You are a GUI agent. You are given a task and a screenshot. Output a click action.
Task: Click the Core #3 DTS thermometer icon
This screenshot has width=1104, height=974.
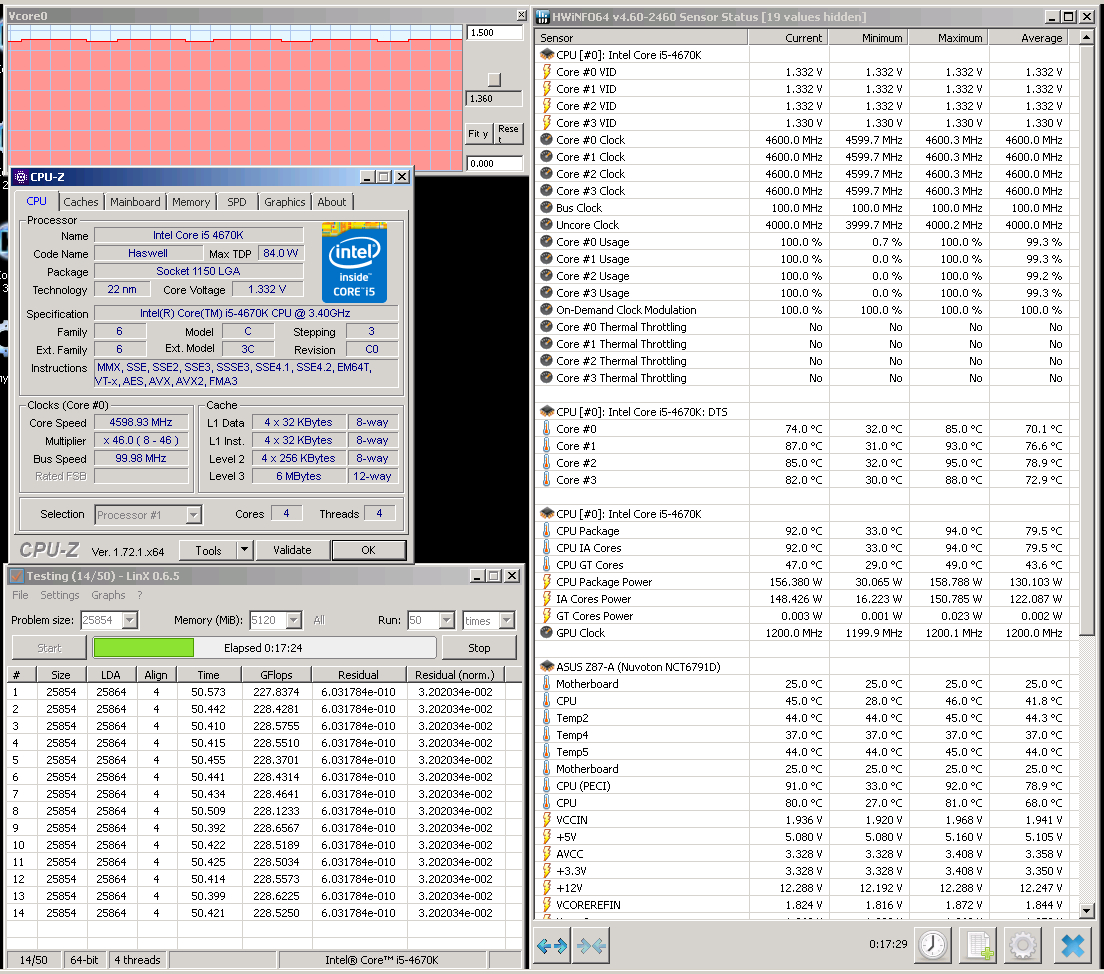coord(546,480)
